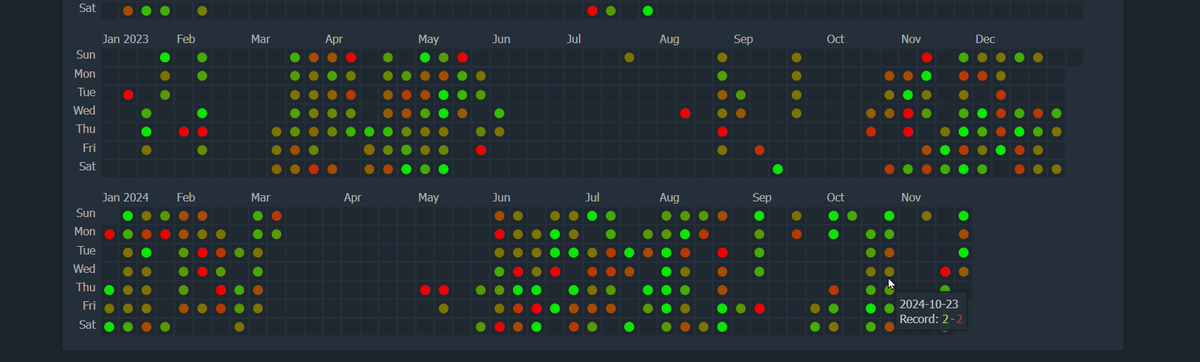
Task: Click the 'Aug' label in the 2023 calendar
Action: pos(670,39)
